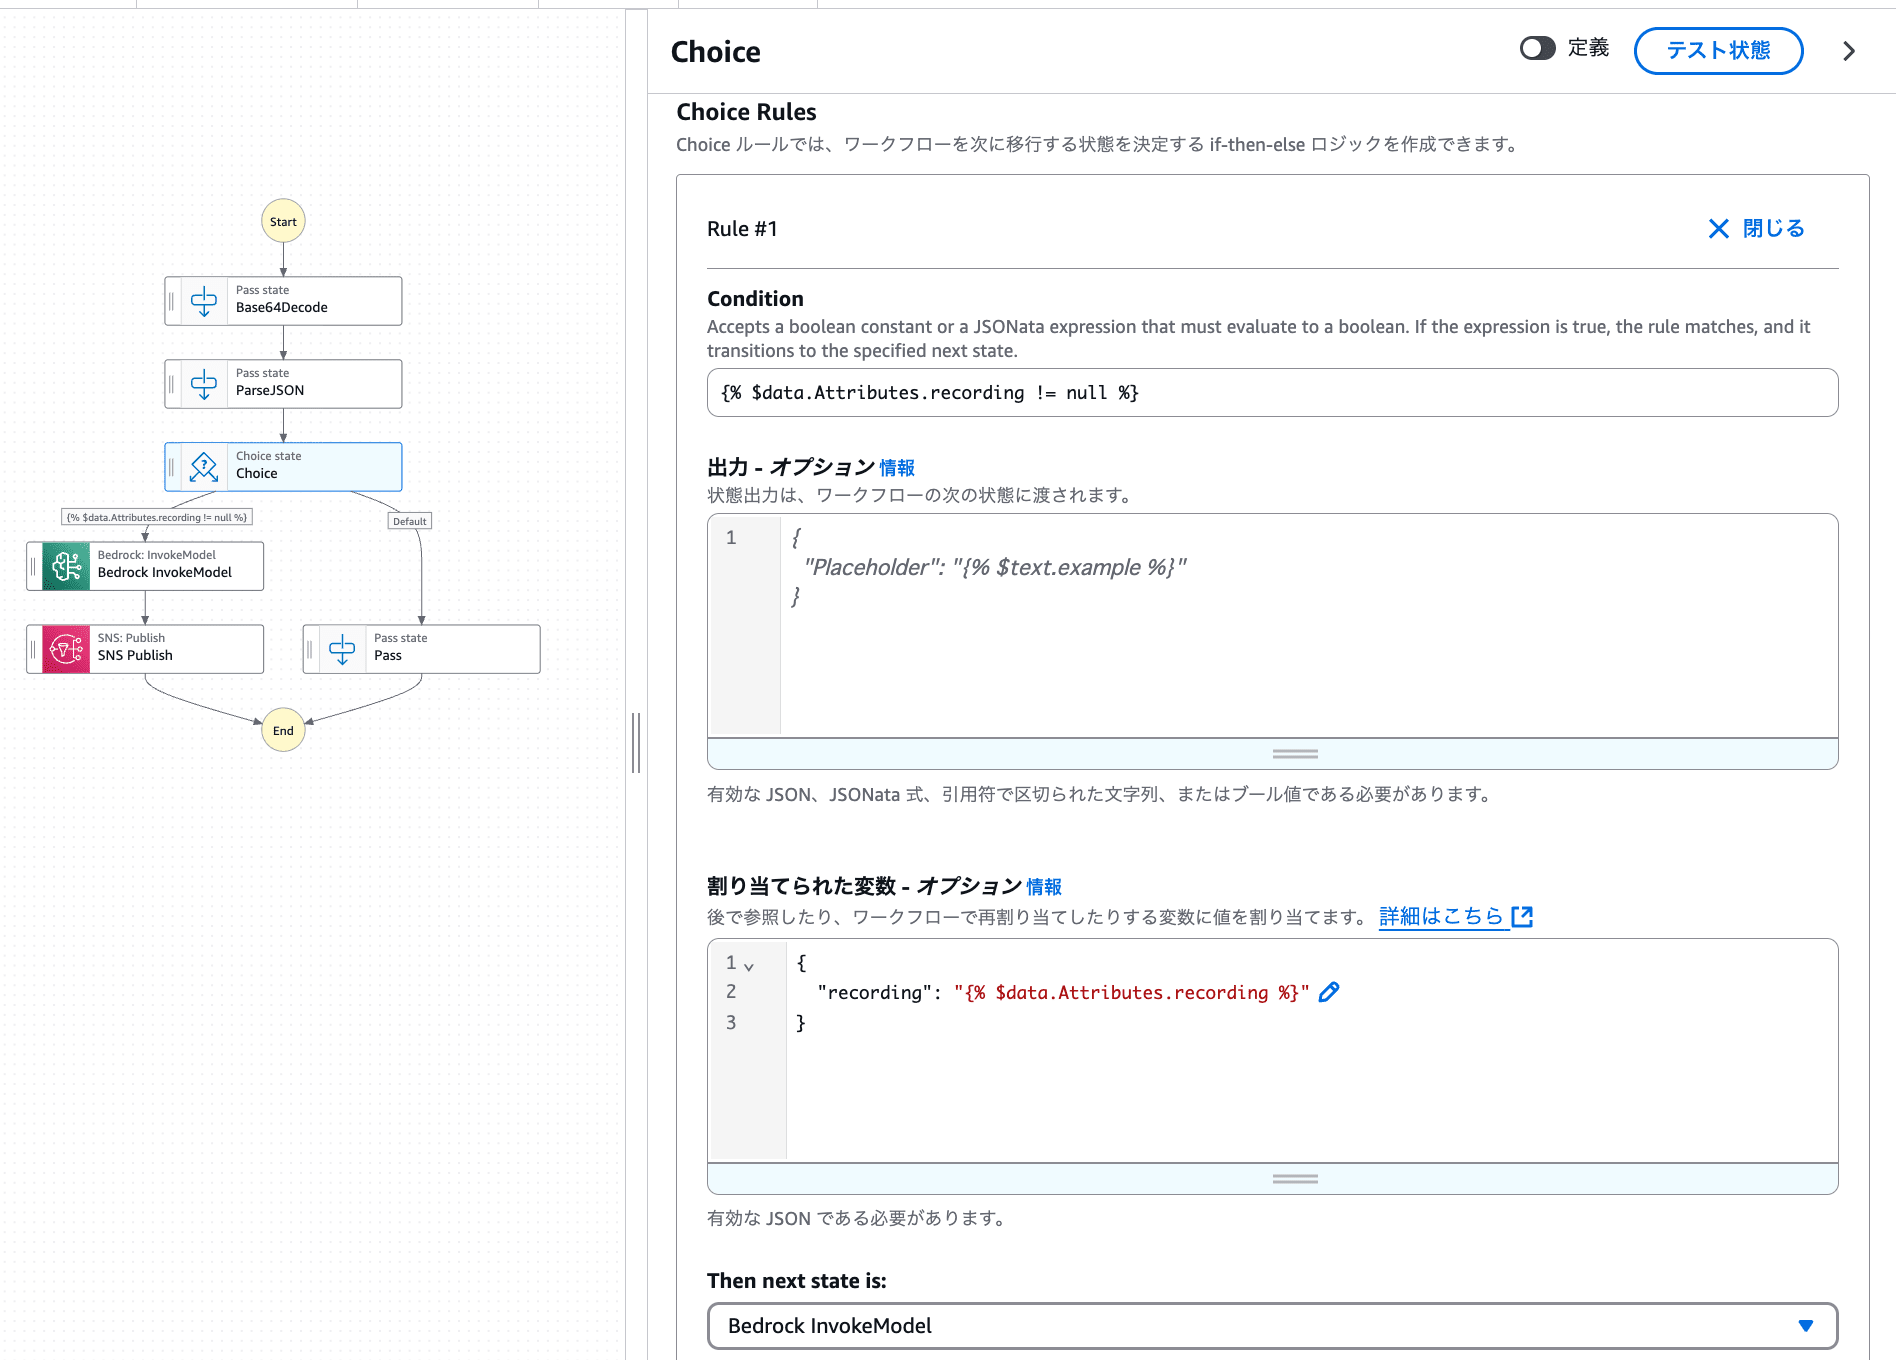Screen dimensions: 1896x1360
Task: Select the ParseJSON state label
Action: (270, 390)
